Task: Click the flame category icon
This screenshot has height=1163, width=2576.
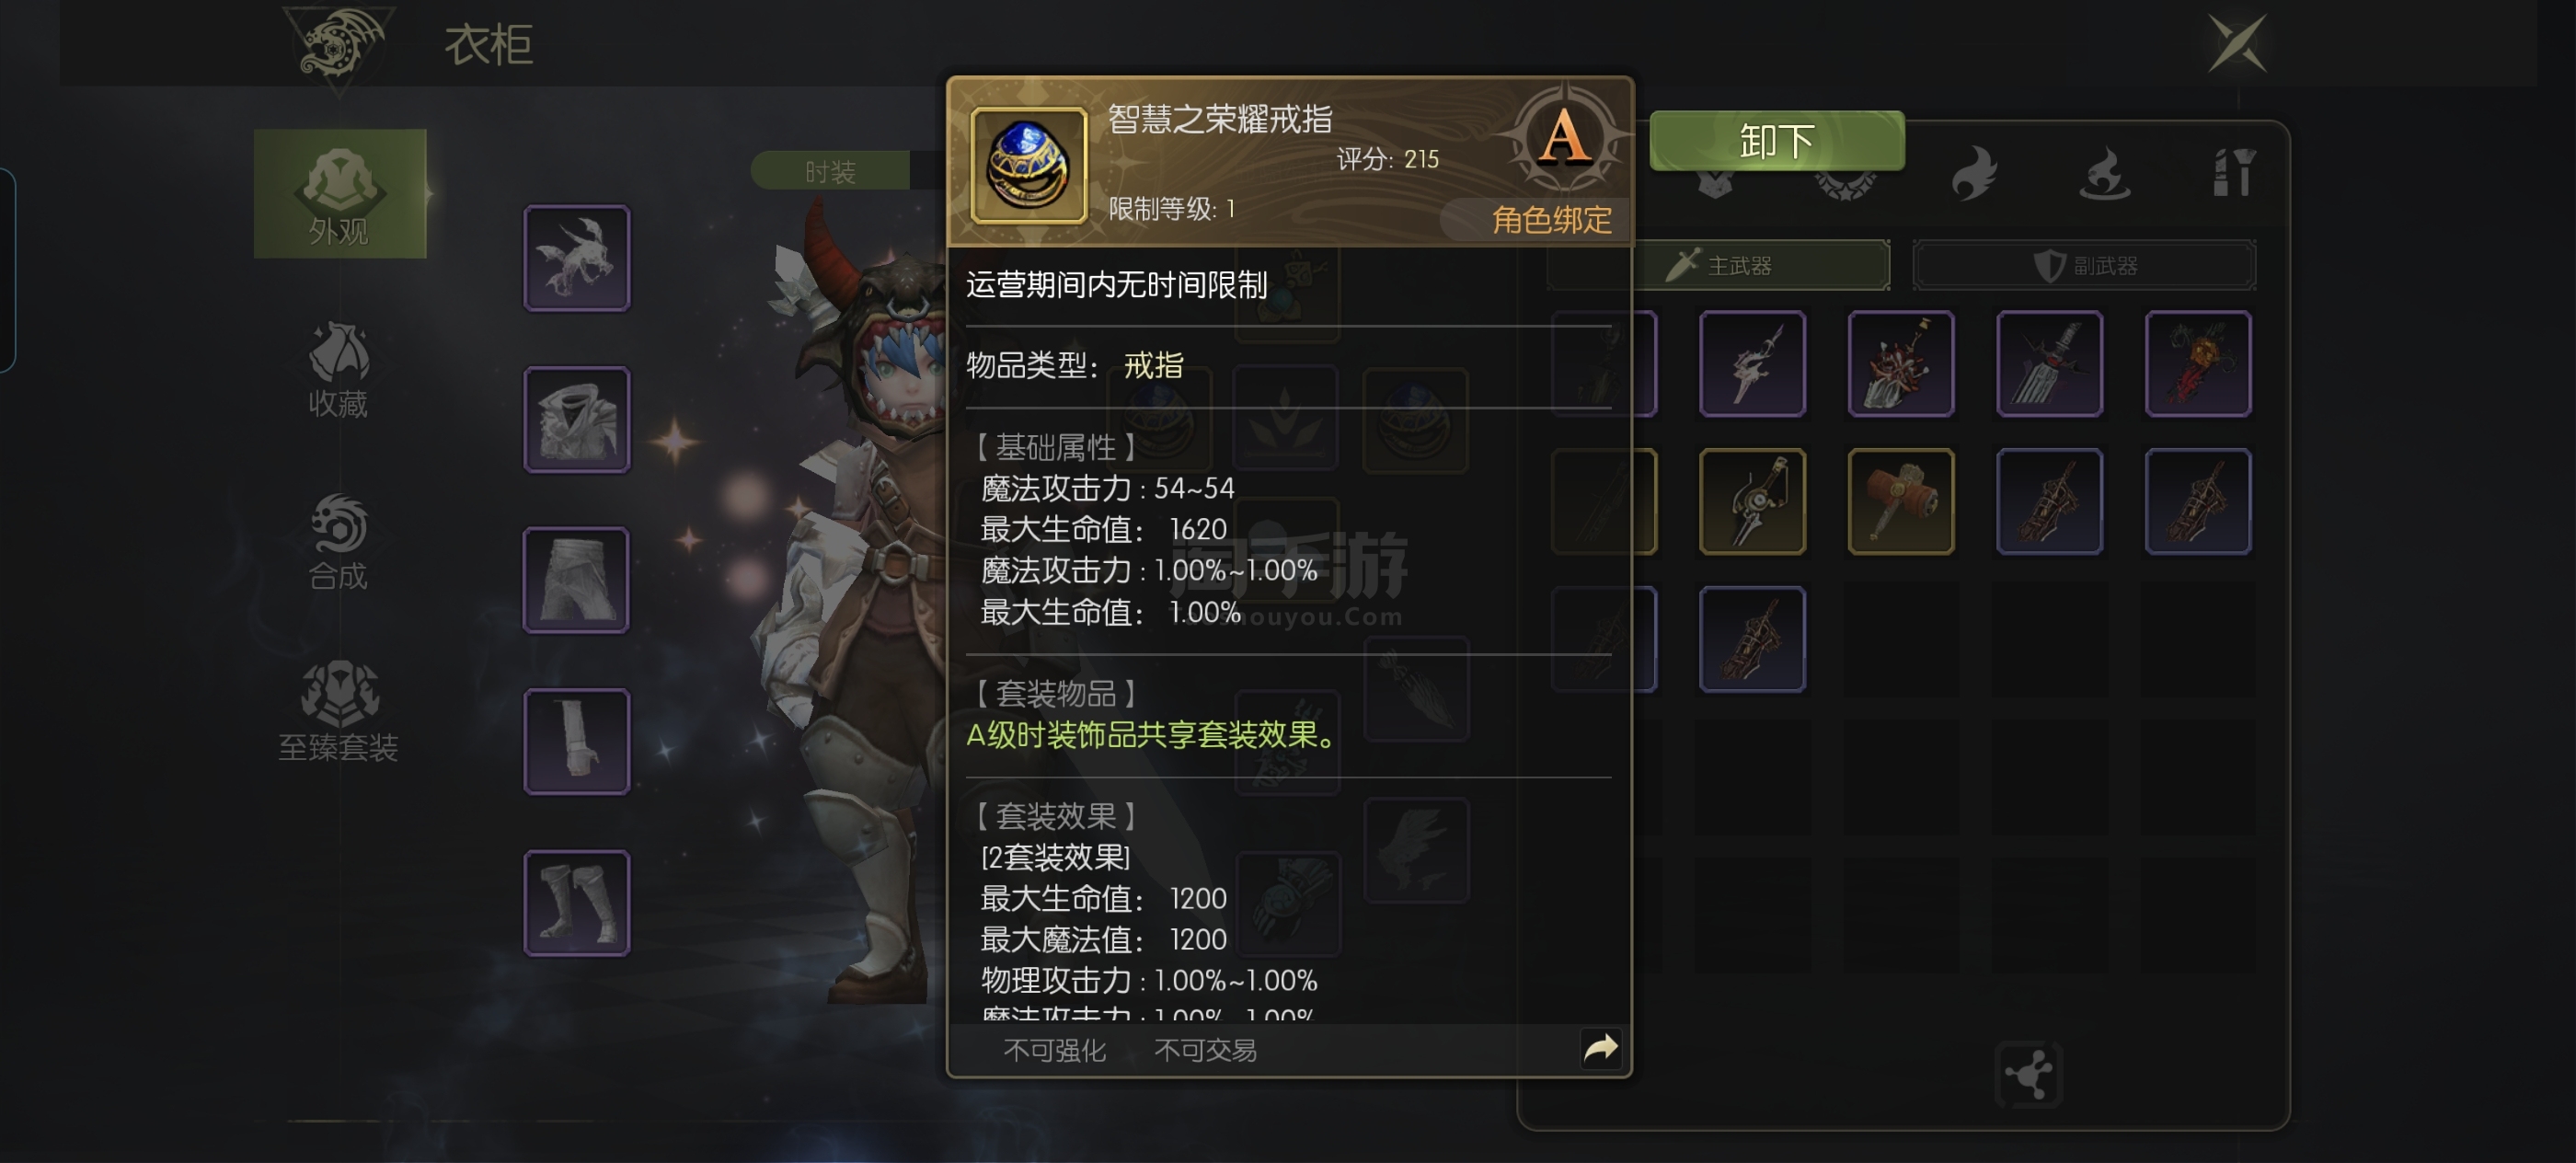Action: point(1975,173)
